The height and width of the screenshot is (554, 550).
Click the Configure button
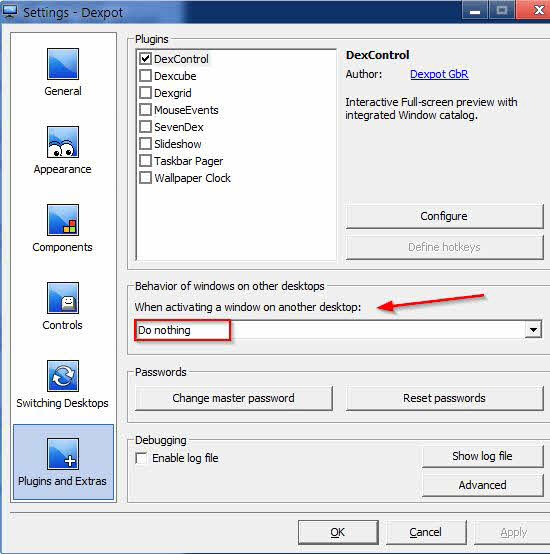click(444, 216)
